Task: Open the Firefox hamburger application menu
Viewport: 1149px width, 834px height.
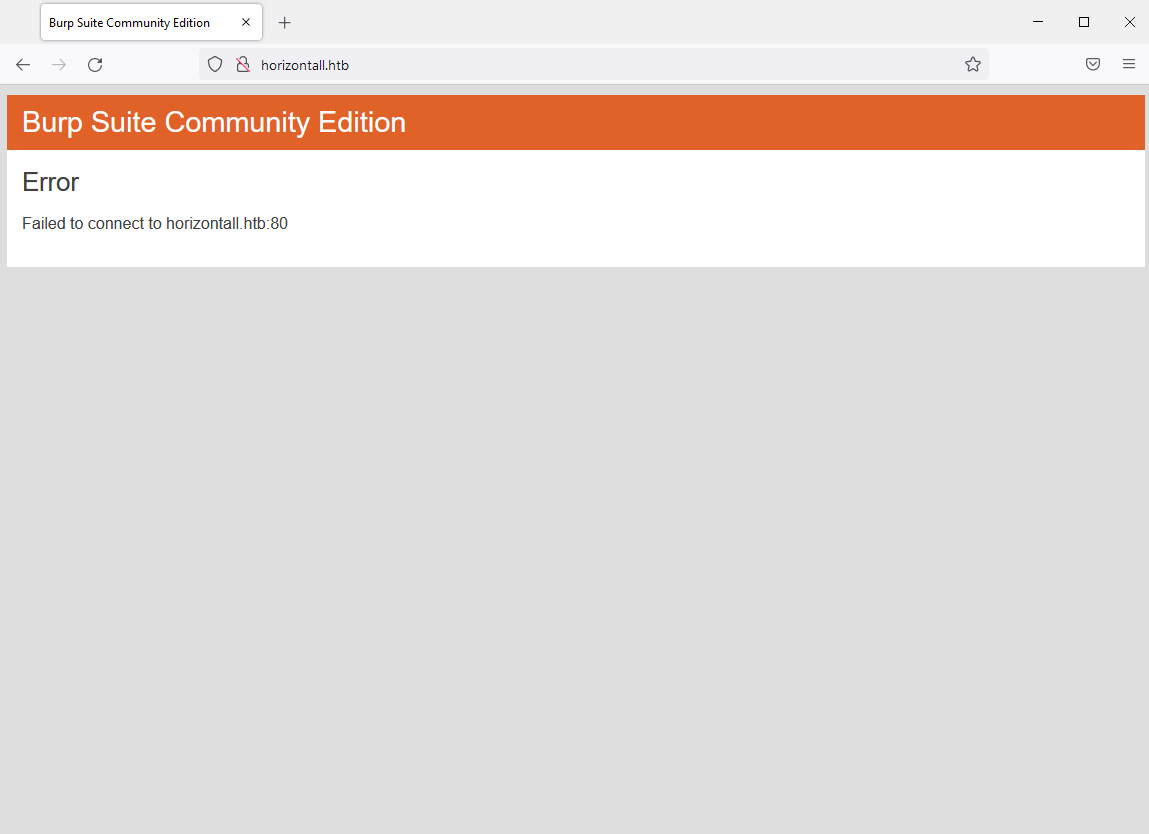Action: (1129, 65)
